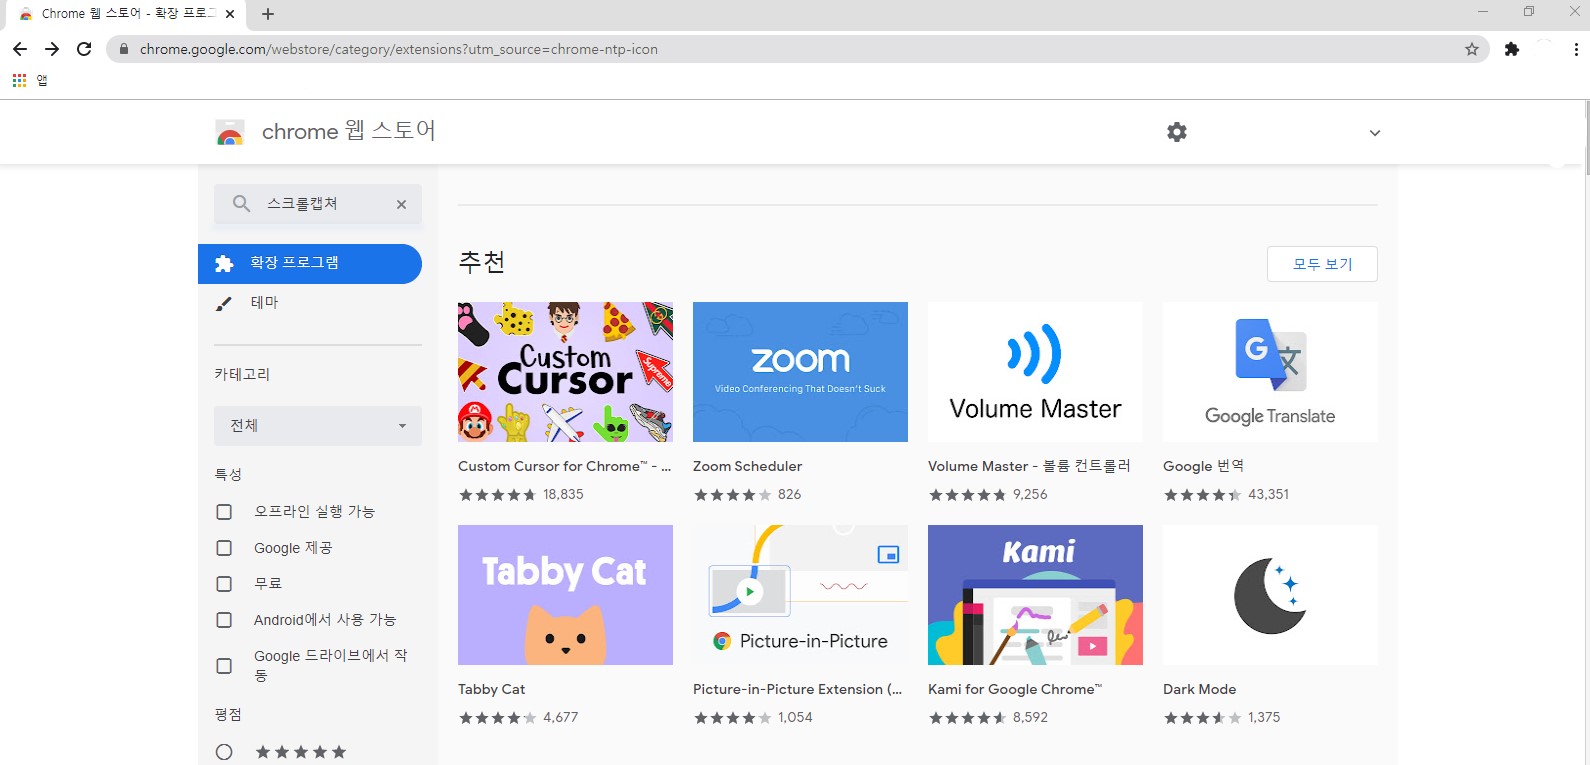The width and height of the screenshot is (1590, 765).
Task: Open the Dark Mode extension thumbnail
Action: 1270,595
